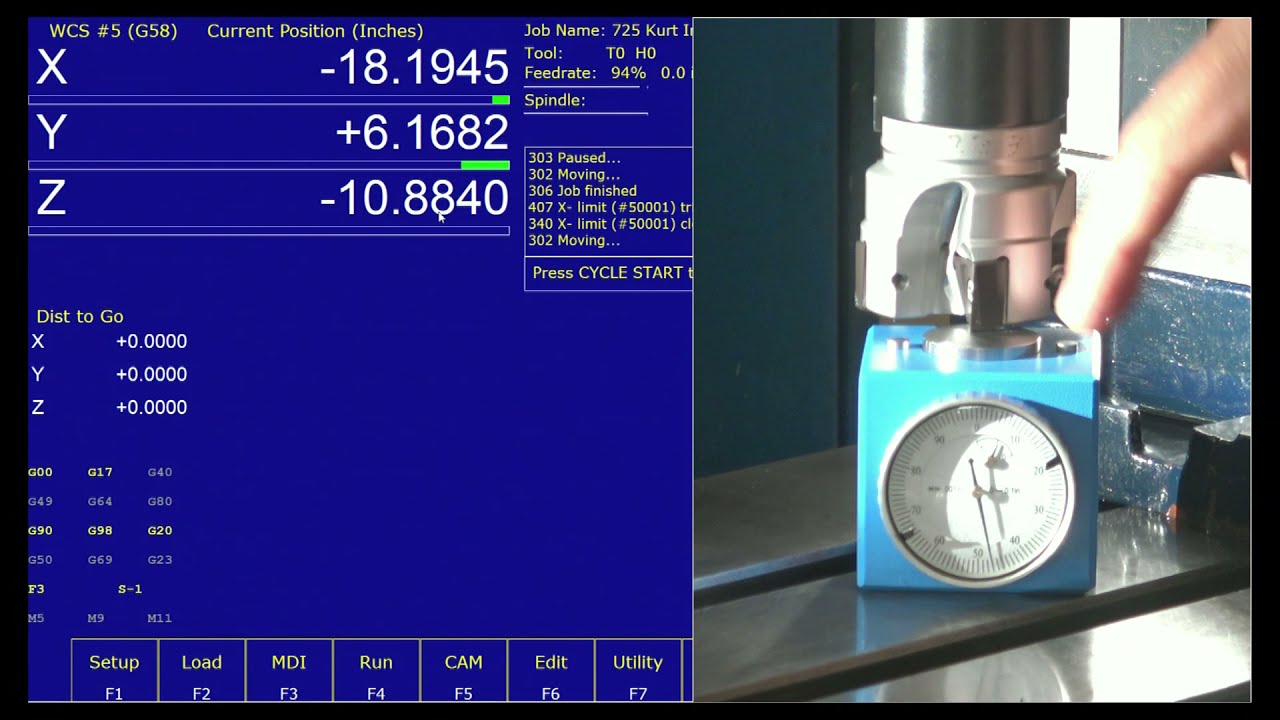Select the '407 X- limit' message line
This screenshot has width=1280, height=720.
(609, 207)
